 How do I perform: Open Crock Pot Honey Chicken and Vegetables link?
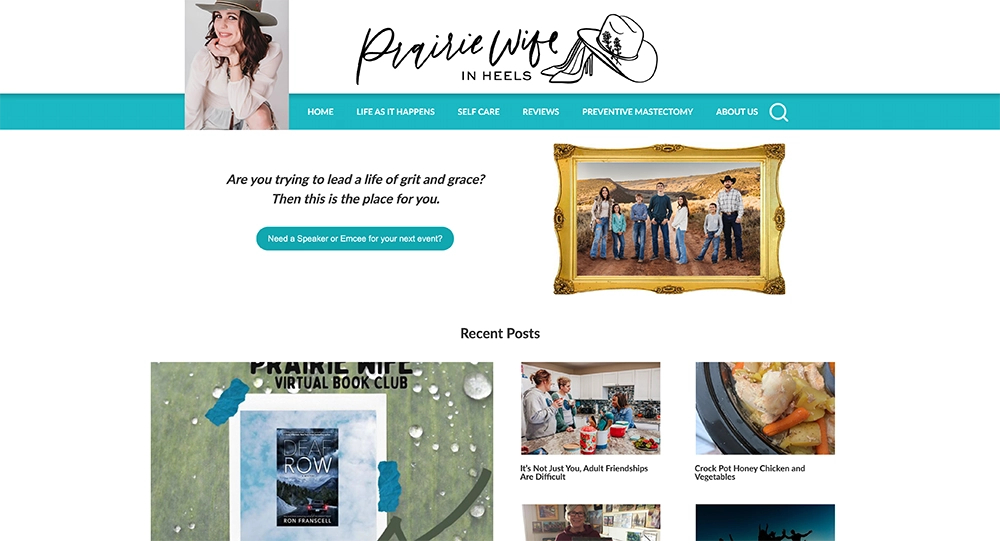click(749, 472)
